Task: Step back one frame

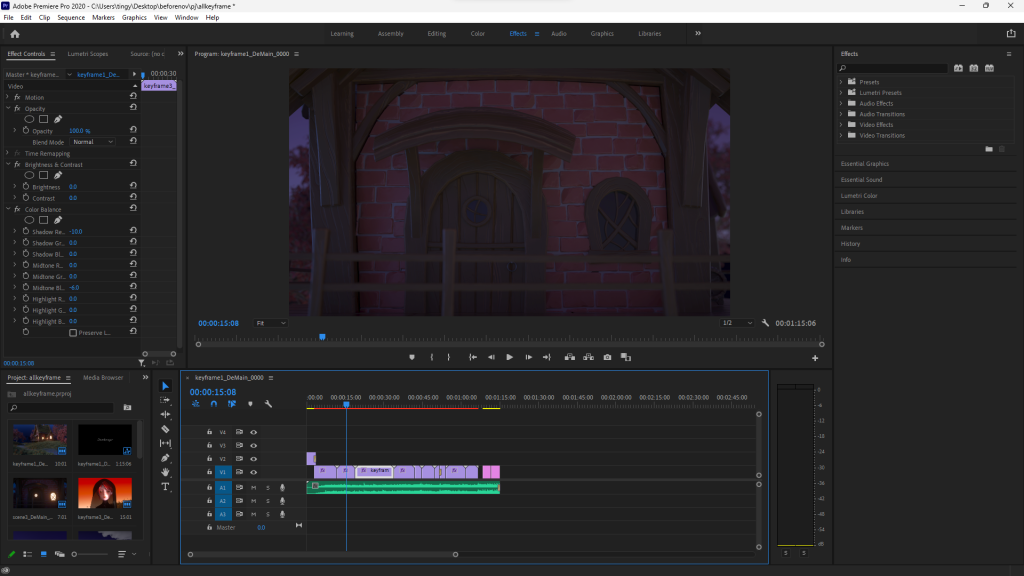Action: 491,357
